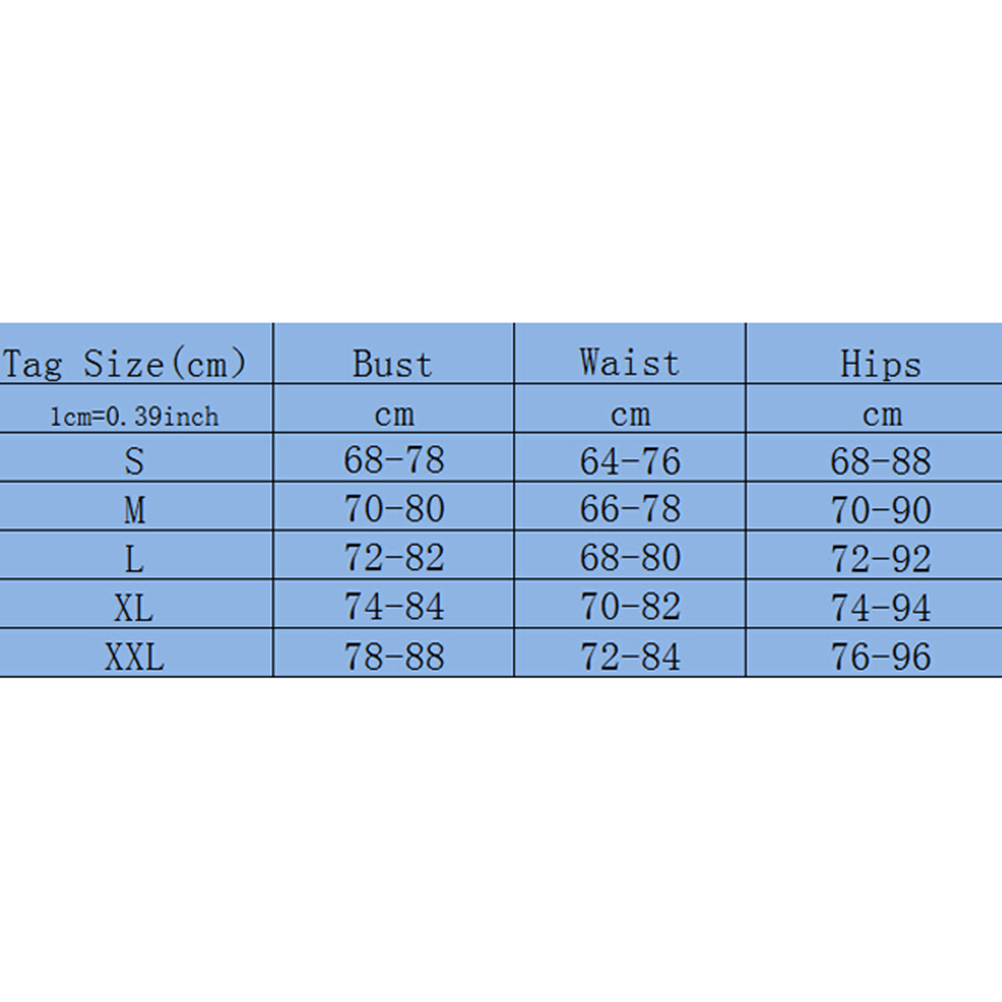The height and width of the screenshot is (1002, 1002).
Task: Click the L size row label
Action: [x=134, y=558]
